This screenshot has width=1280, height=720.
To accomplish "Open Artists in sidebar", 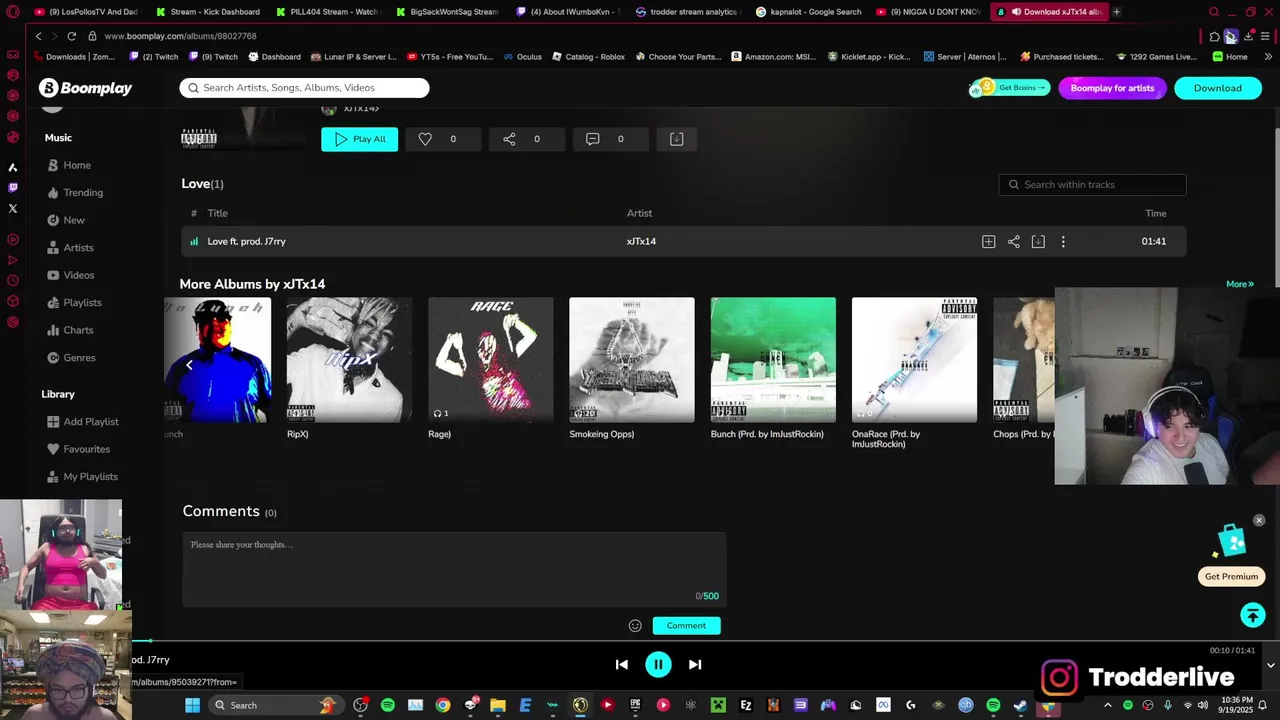I will pos(70,248).
